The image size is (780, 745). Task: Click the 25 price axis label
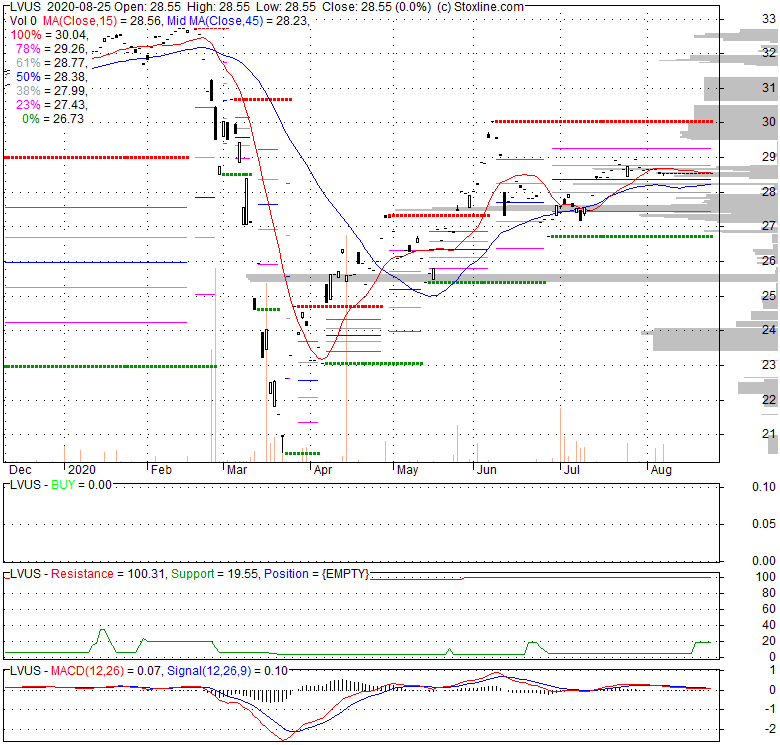tap(769, 296)
